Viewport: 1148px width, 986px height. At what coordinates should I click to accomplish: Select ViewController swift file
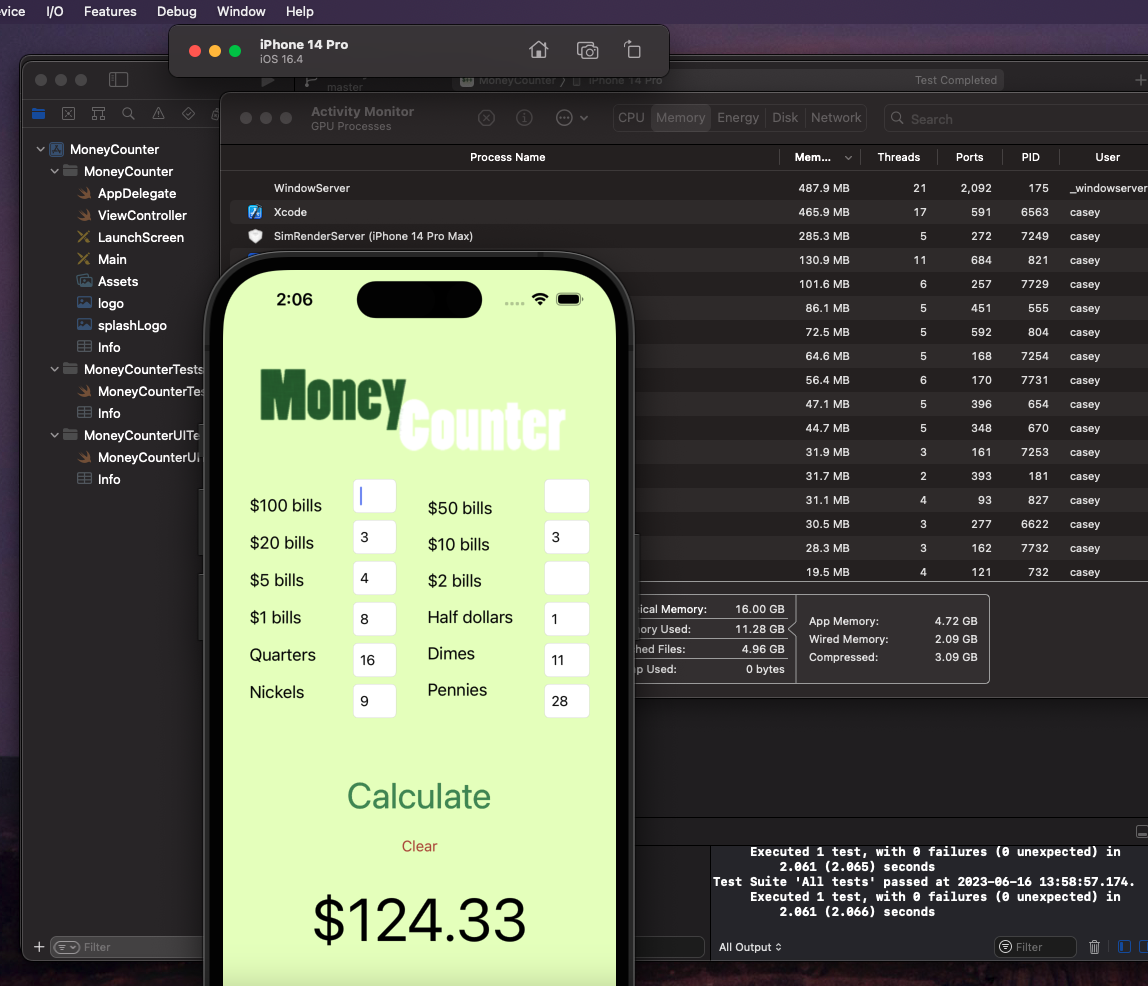coord(142,215)
